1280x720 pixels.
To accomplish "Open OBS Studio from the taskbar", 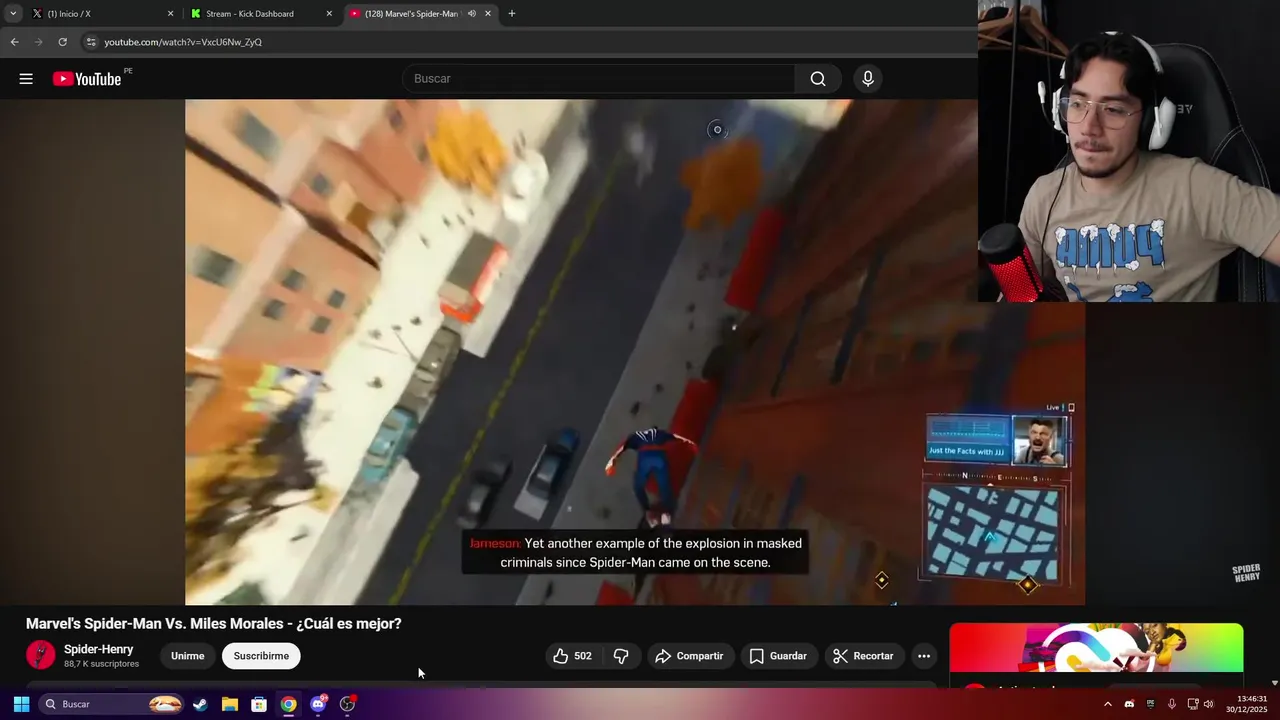I will pos(347,704).
